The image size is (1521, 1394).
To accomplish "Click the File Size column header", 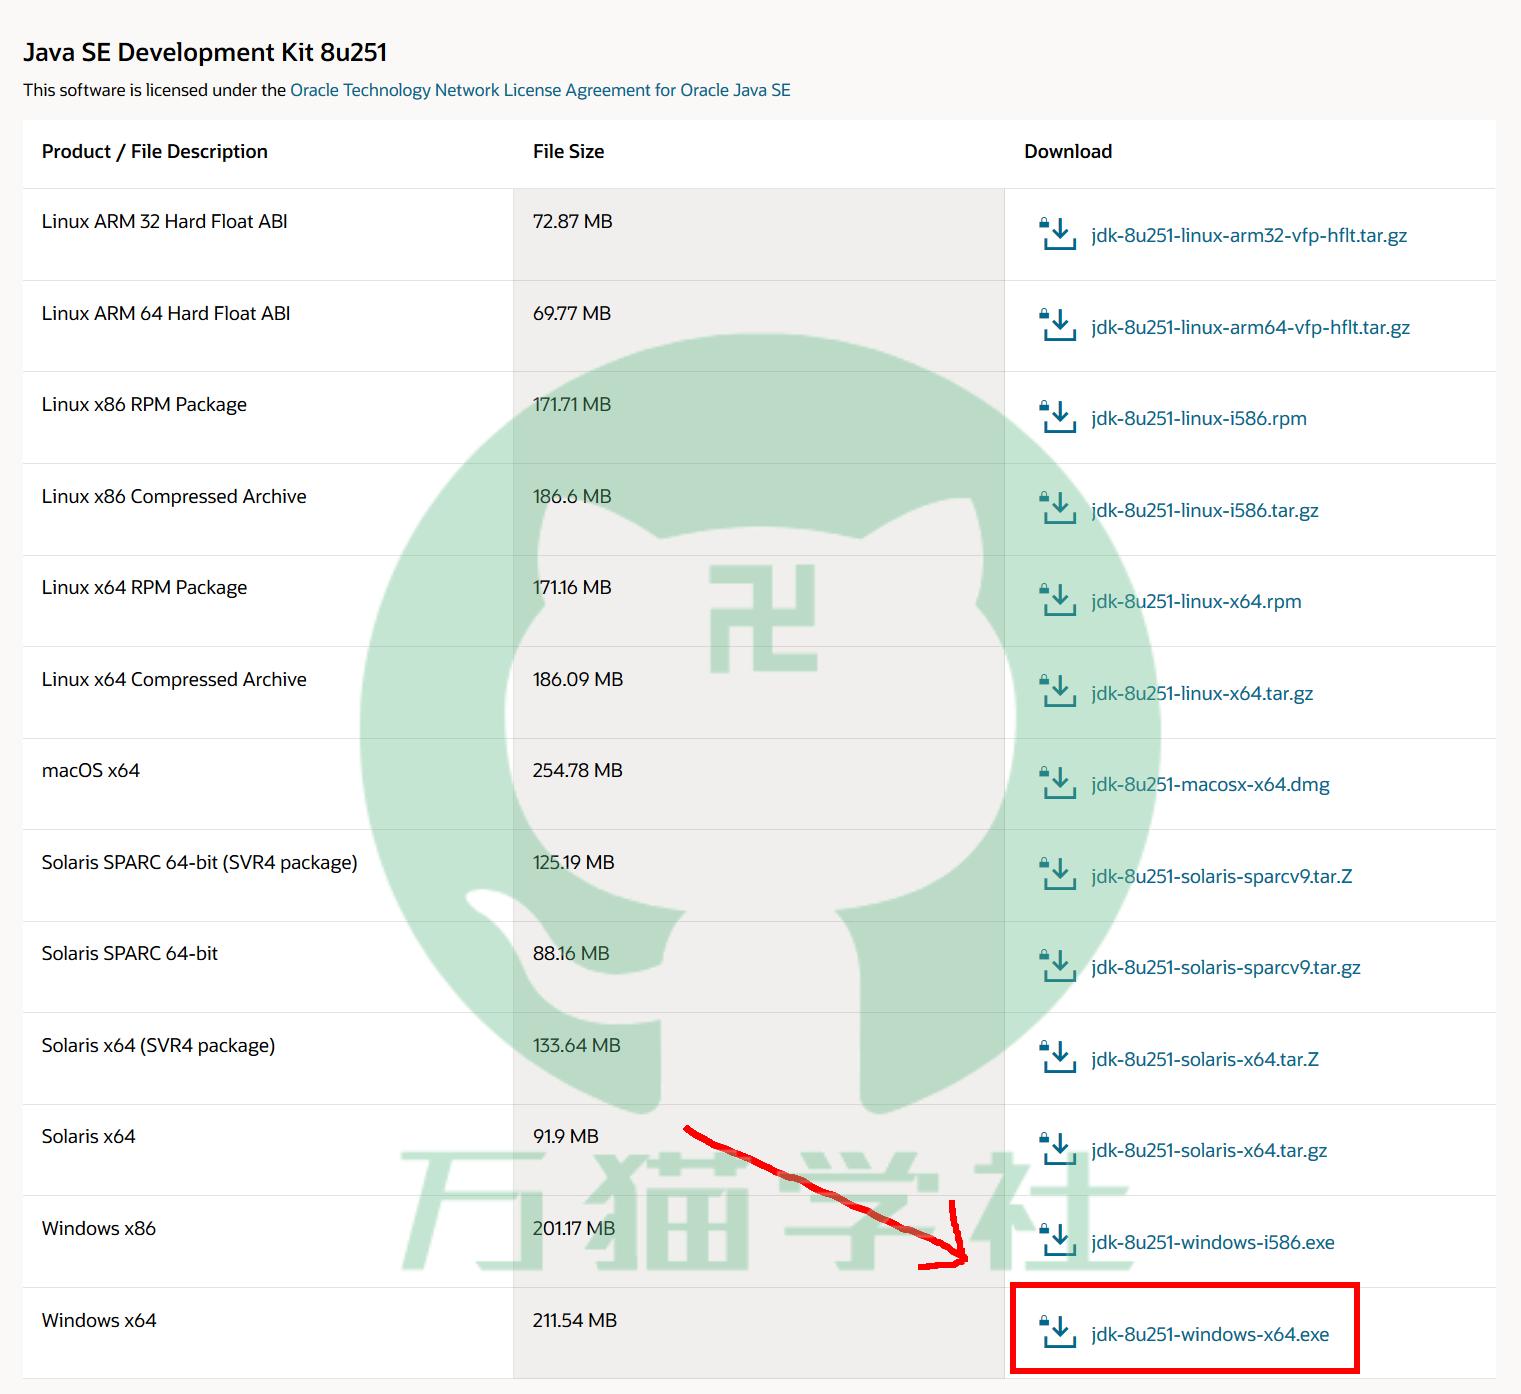I will (x=568, y=151).
